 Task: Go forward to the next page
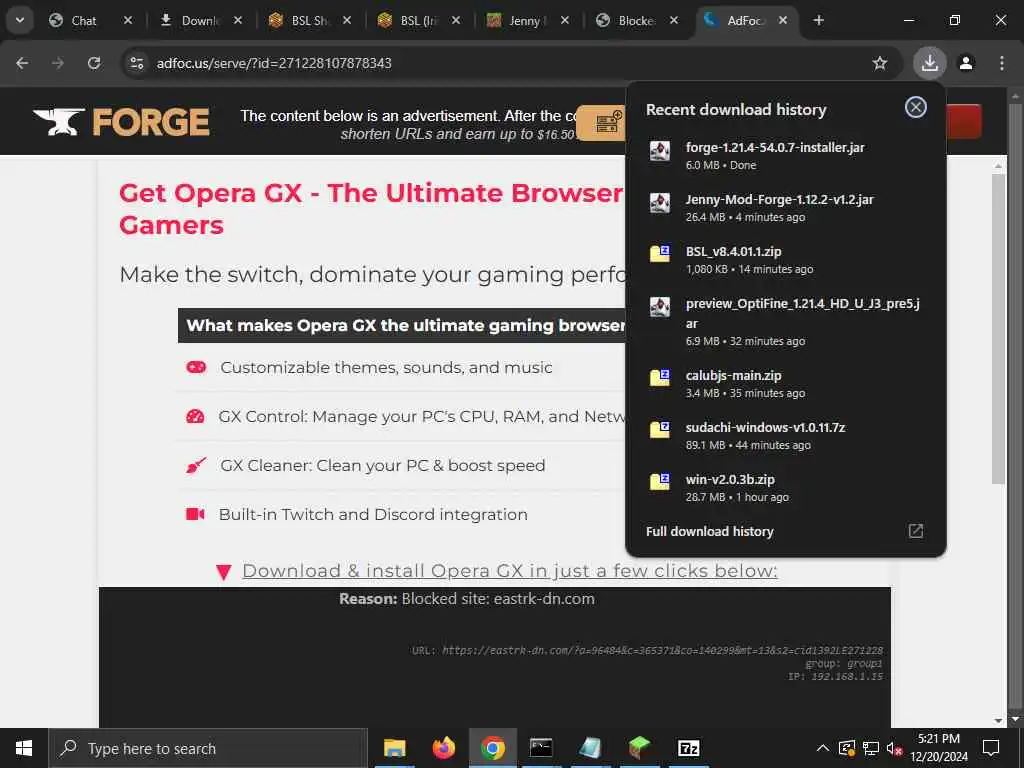(58, 63)
